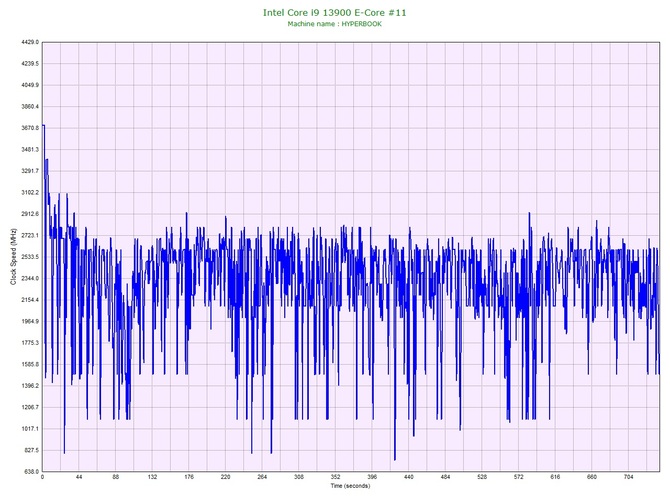Select the 3670.8 y-axis value

point(30,128)
